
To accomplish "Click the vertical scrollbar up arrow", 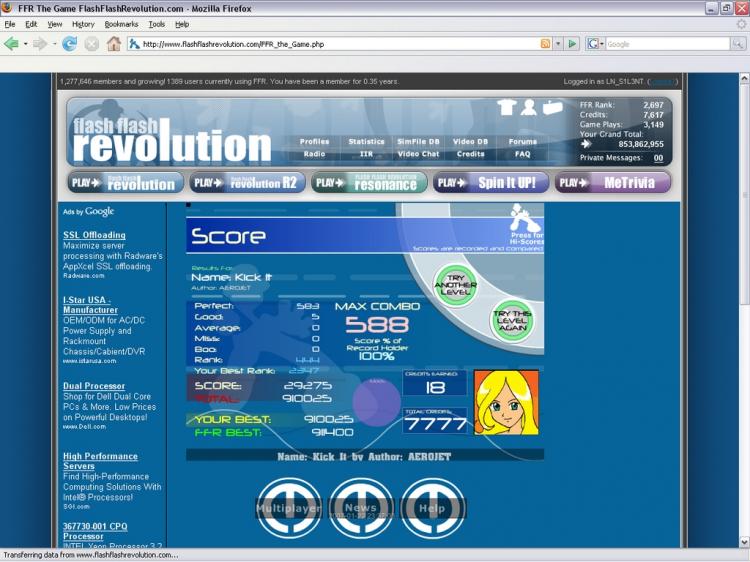I will click(744, 78).
